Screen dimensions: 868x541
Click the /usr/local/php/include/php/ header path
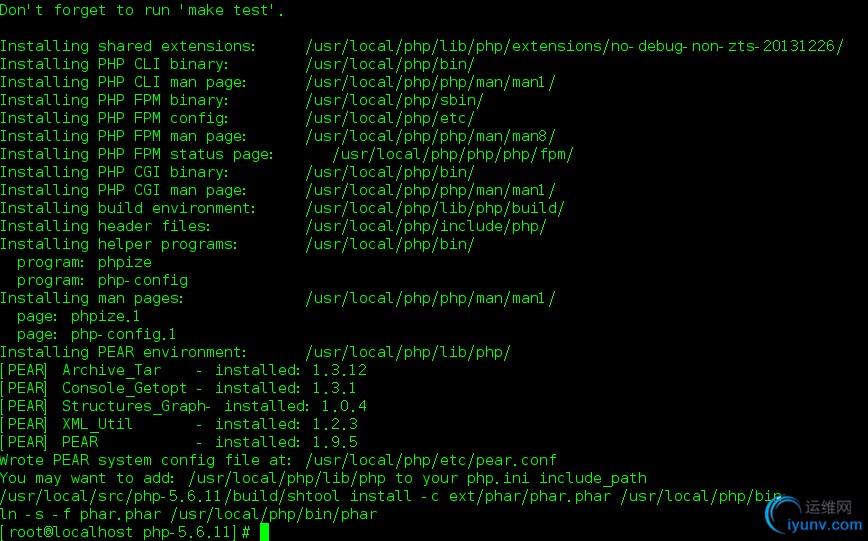tap(425, 226)
